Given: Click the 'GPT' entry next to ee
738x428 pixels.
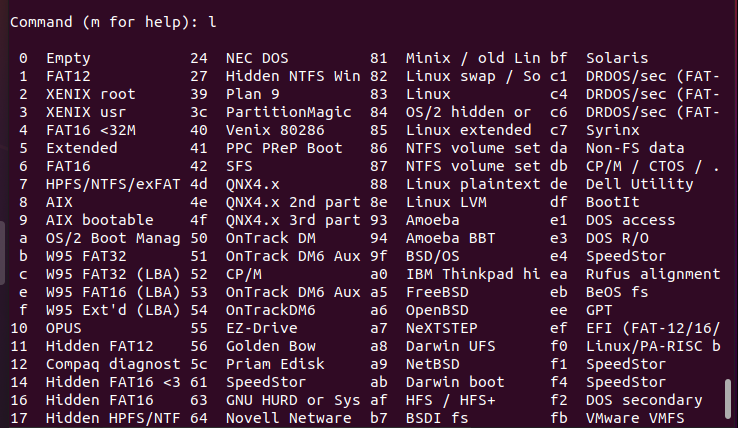Looking at the screenshot, I should 599,310.
